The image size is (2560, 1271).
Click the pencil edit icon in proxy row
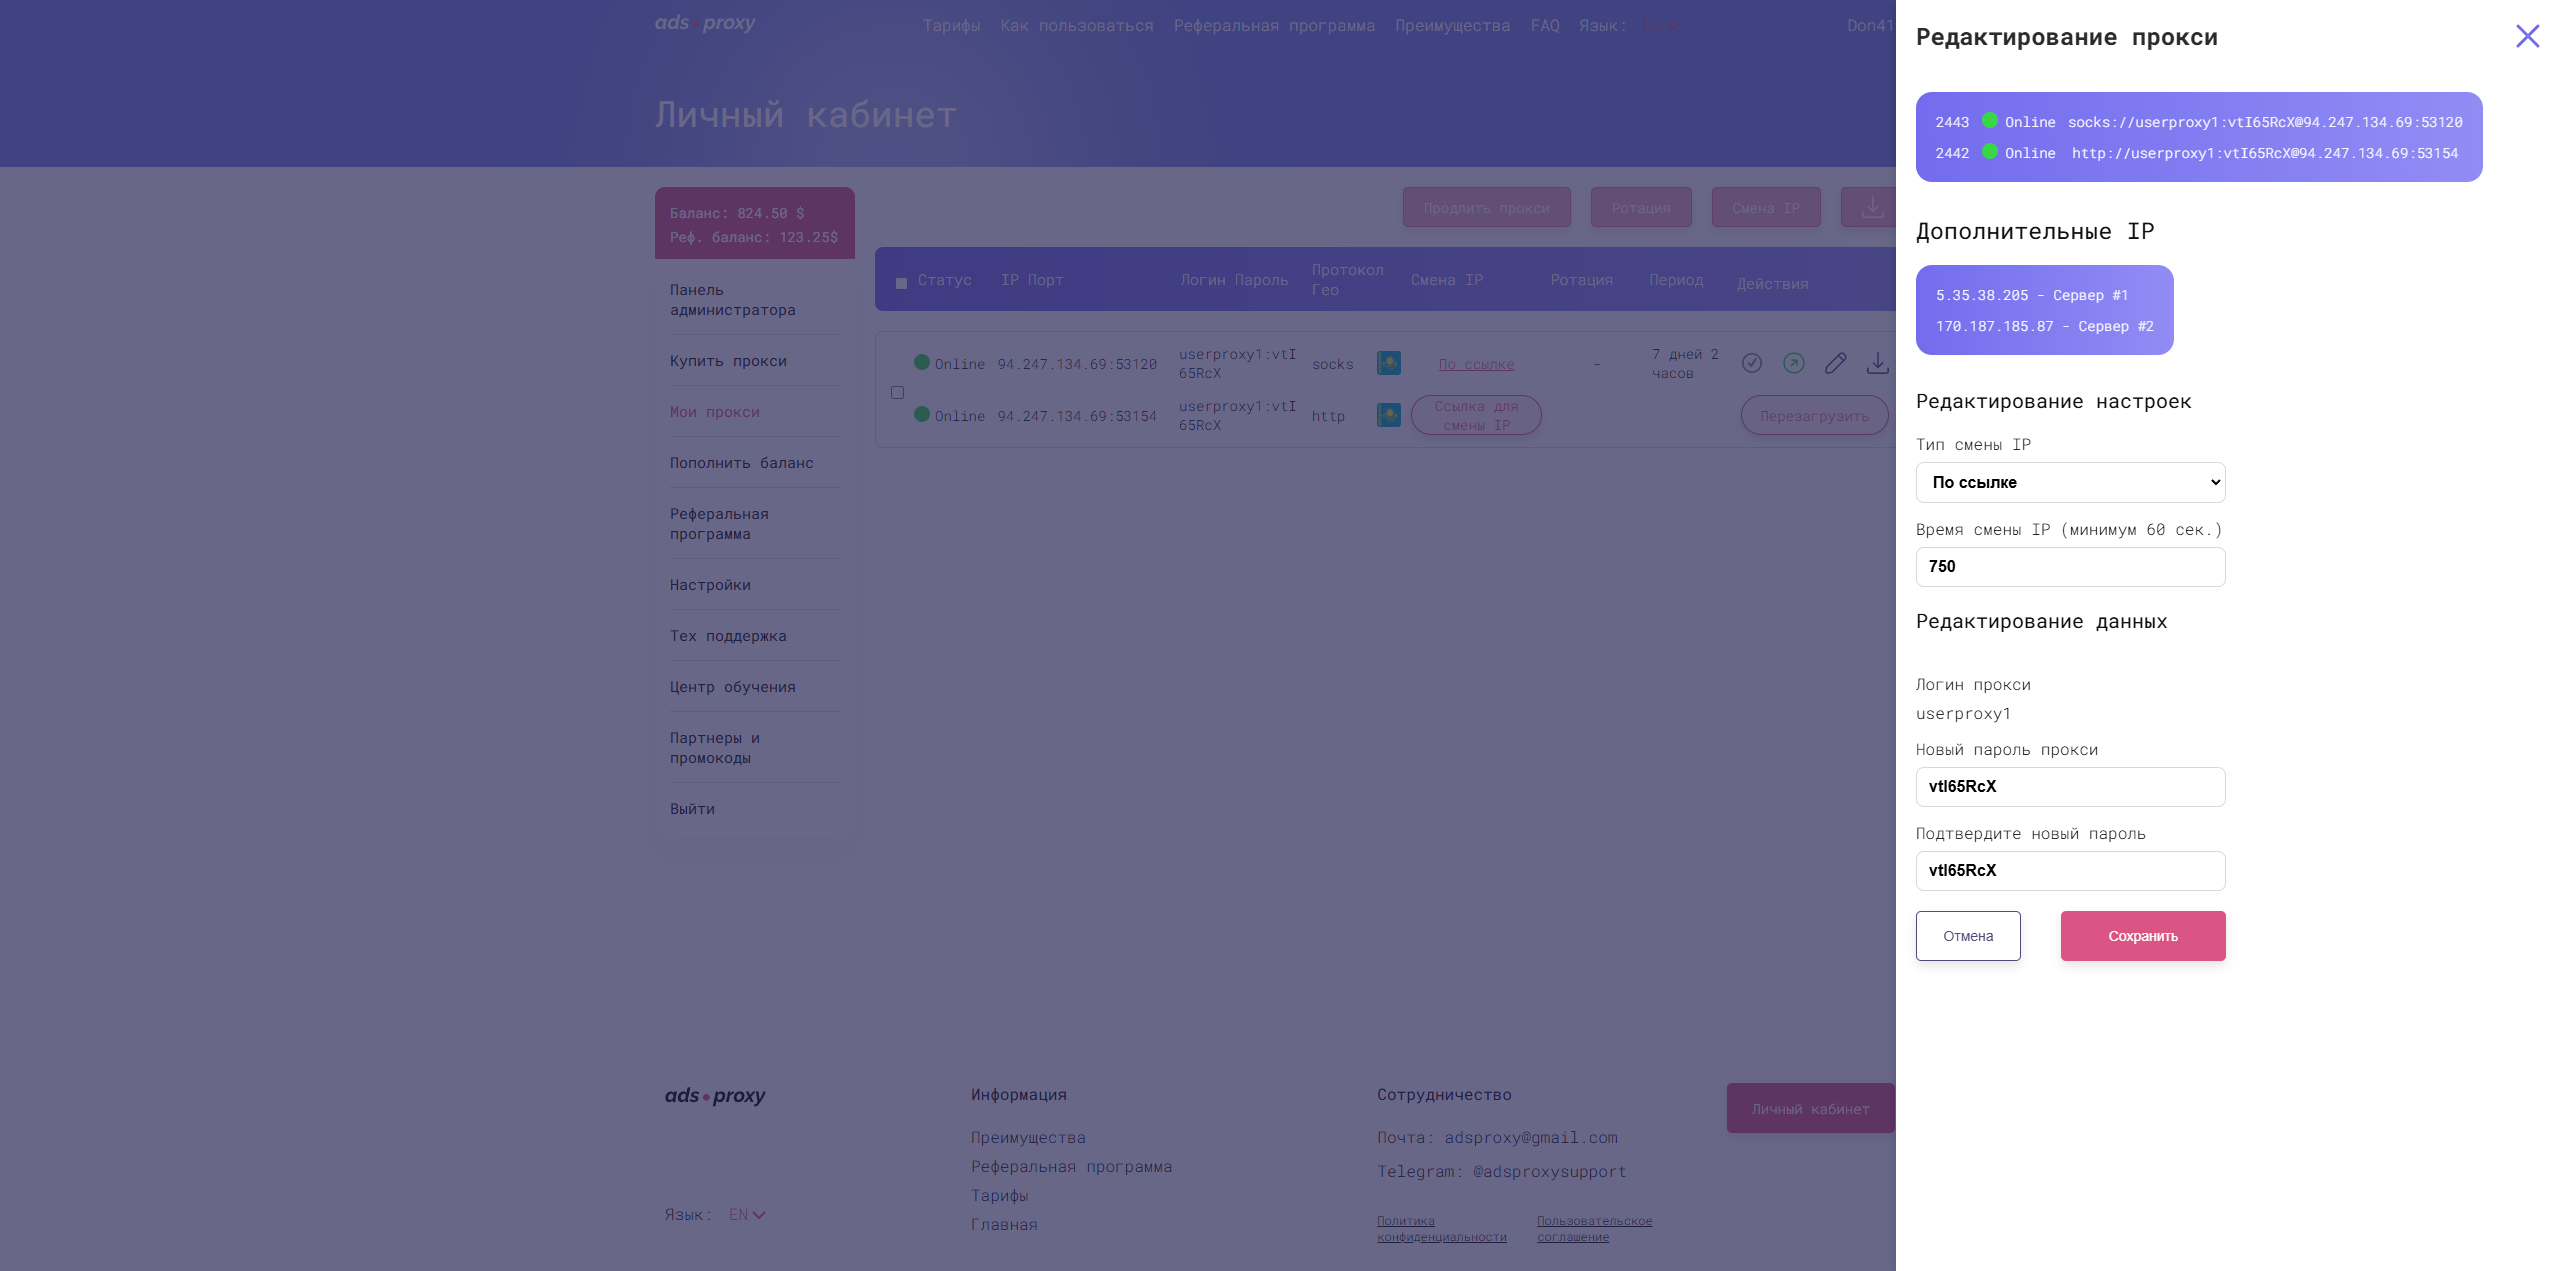pos(1835,363)
